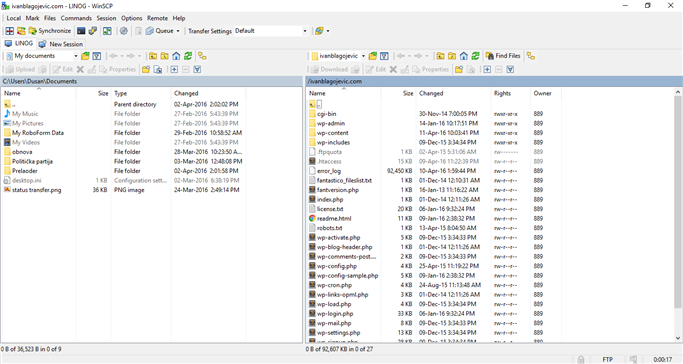
Task: Expand the My documents local drive dropdown
Action: (x=75, y=56)
